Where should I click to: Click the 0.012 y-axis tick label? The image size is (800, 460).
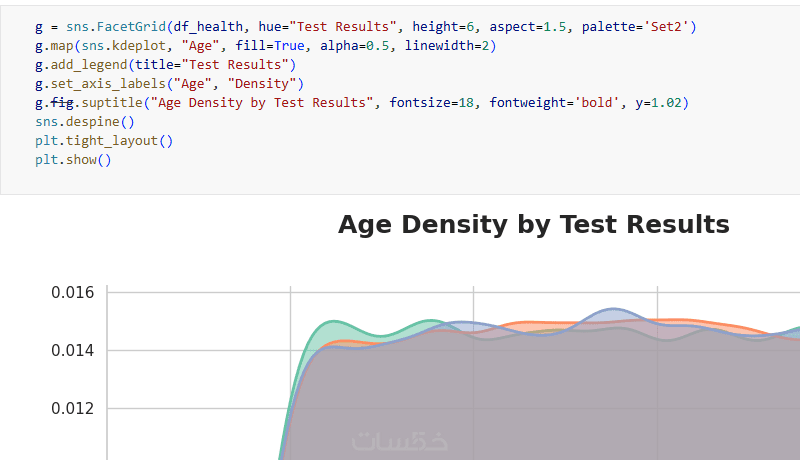72,409
